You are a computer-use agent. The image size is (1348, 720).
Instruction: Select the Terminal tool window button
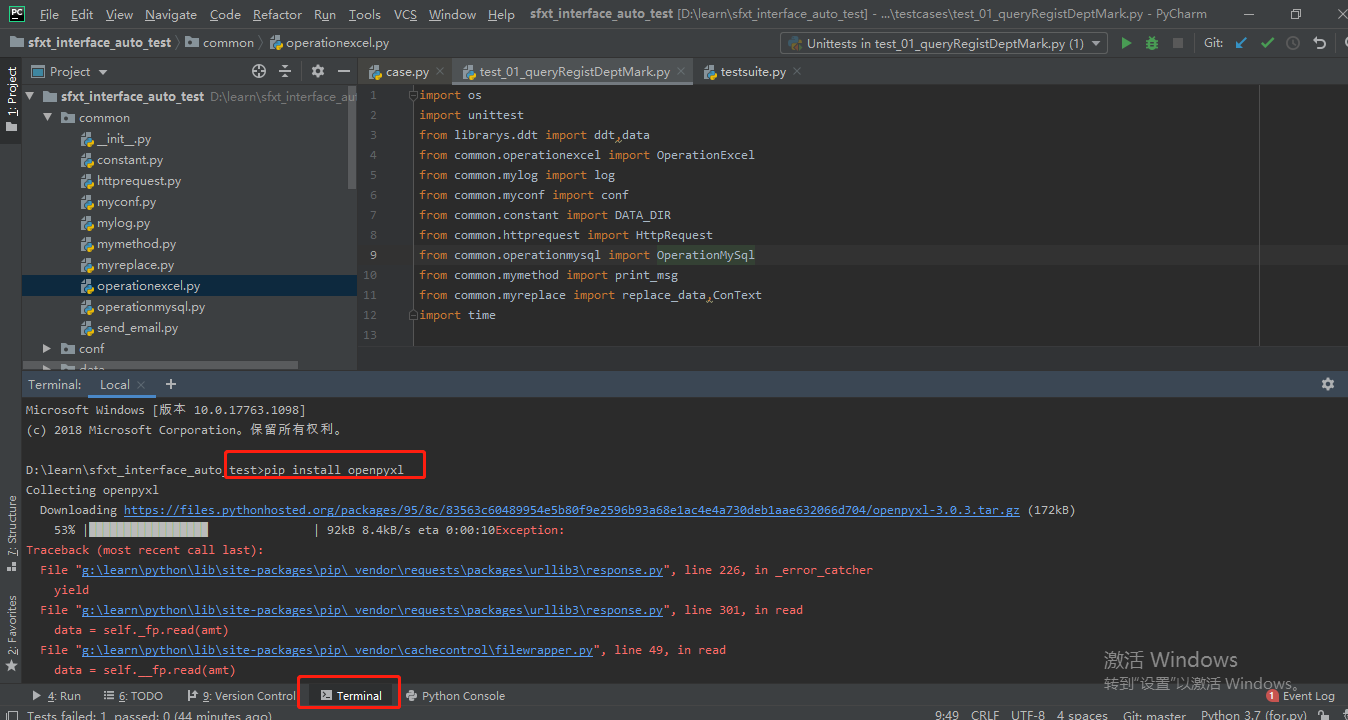tap(350, 696)
